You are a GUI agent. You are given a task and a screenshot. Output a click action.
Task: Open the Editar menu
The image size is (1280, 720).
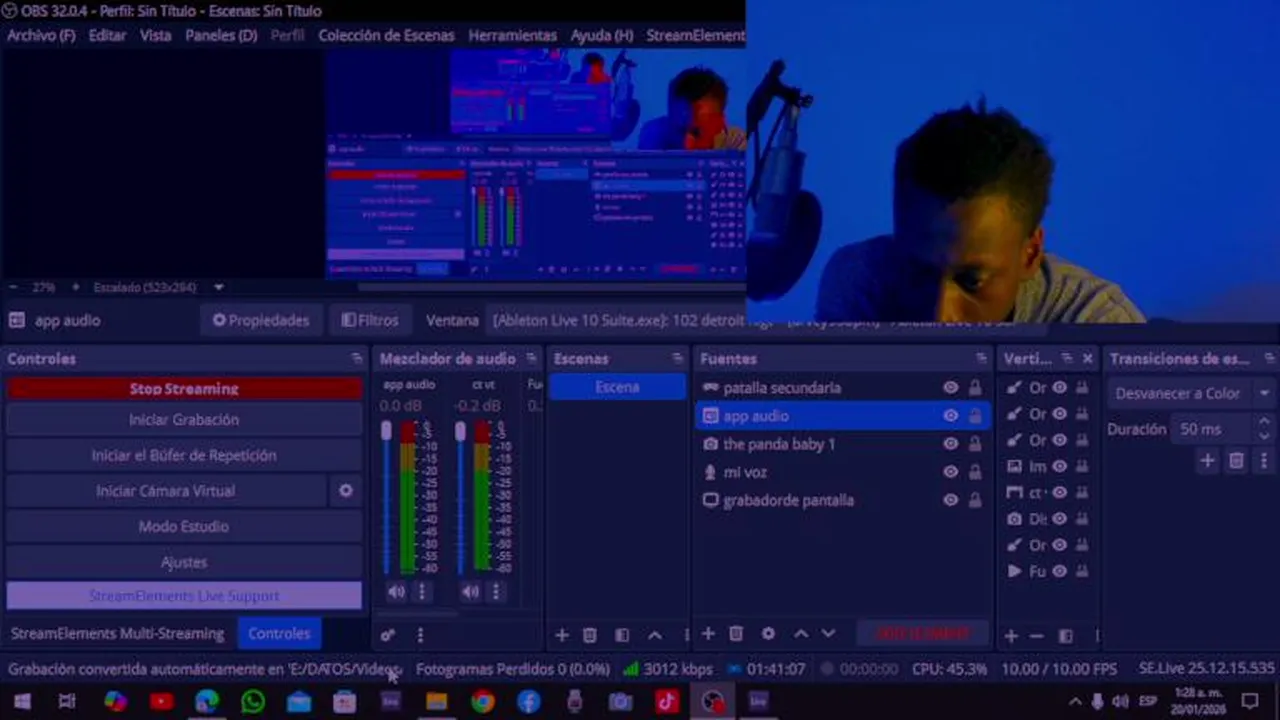107,35
